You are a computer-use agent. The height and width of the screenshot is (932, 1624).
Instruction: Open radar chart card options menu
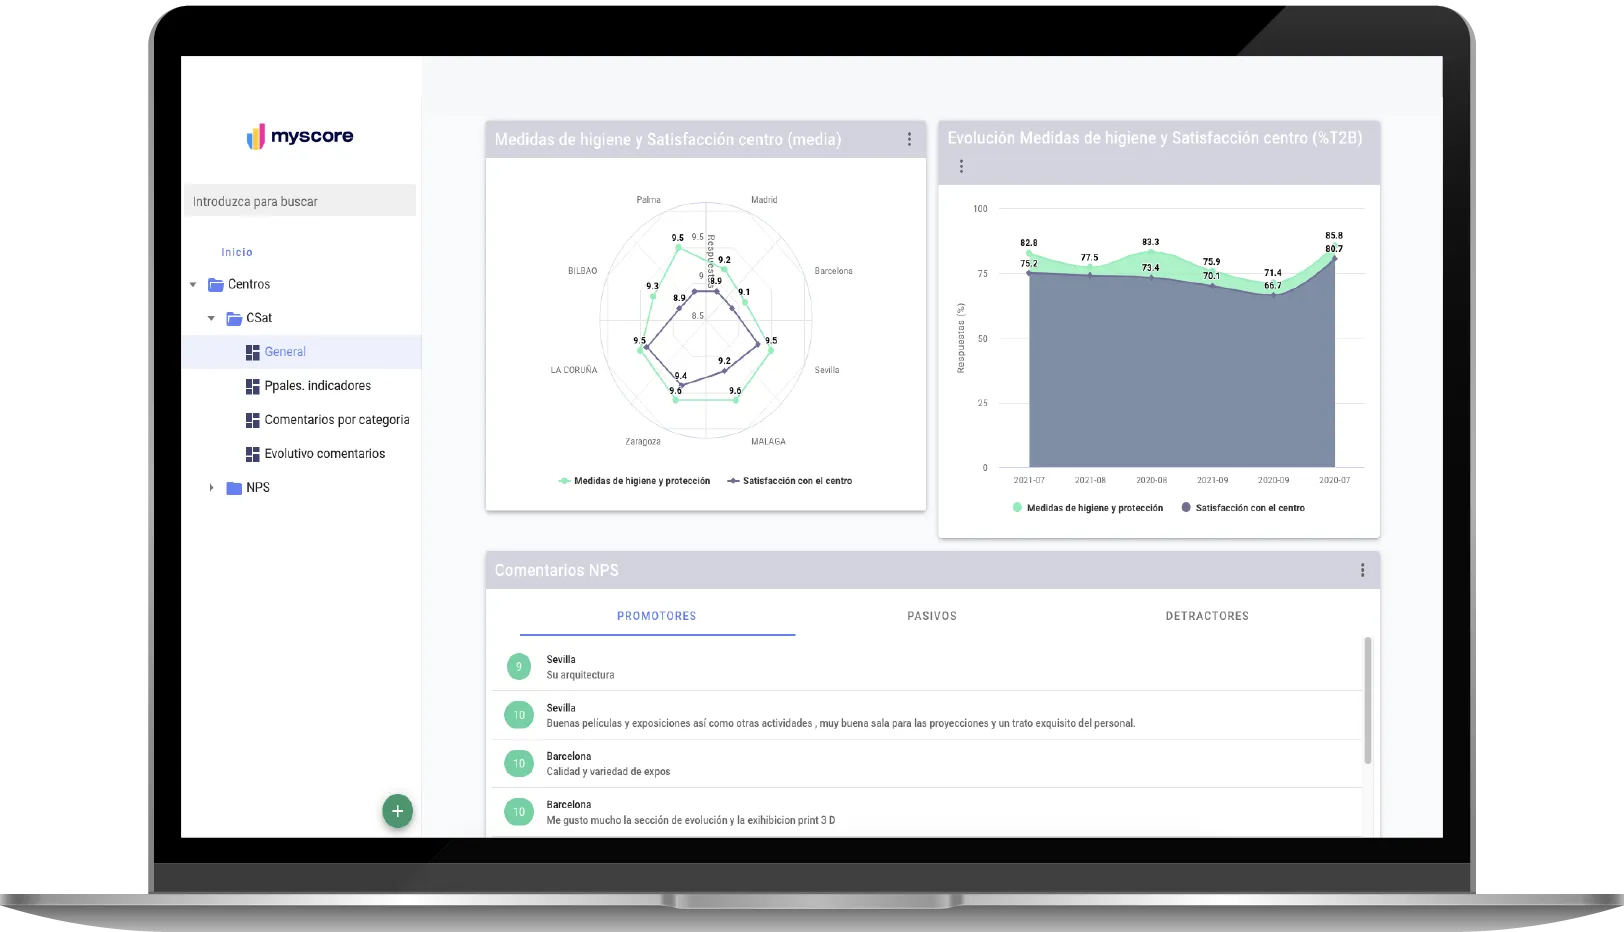[x=909, y=139]
